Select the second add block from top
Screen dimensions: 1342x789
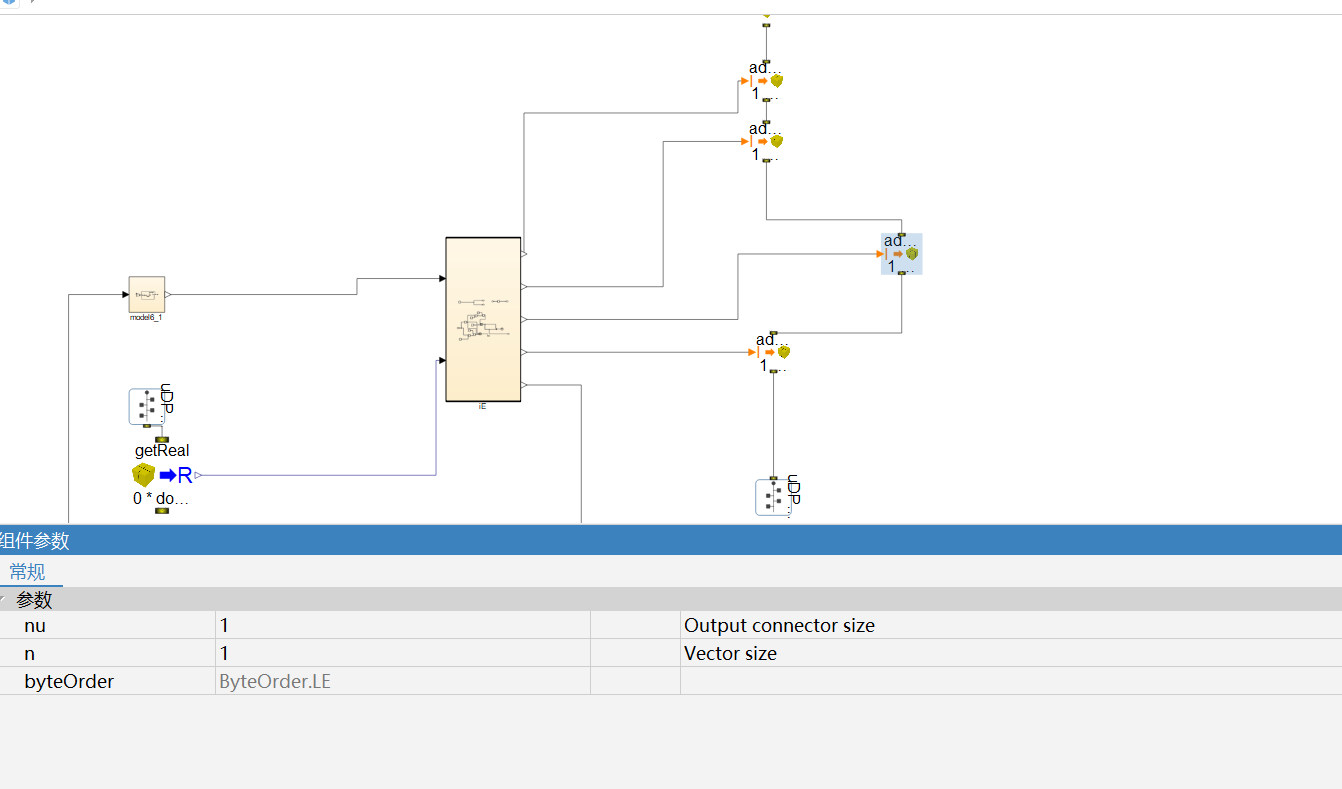pos(766,141)
